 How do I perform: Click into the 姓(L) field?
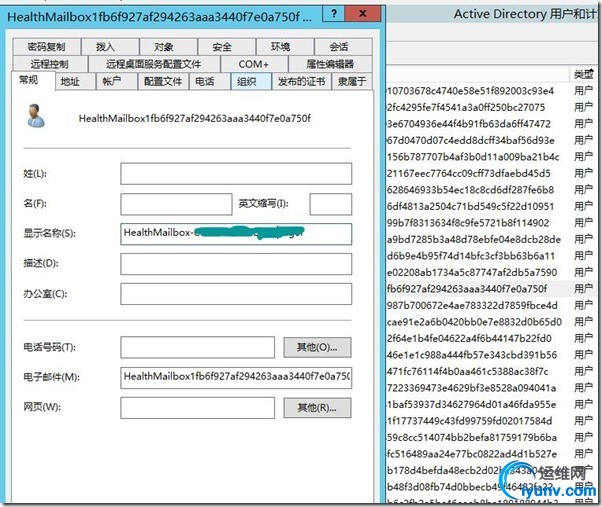[x=236, y=173]
